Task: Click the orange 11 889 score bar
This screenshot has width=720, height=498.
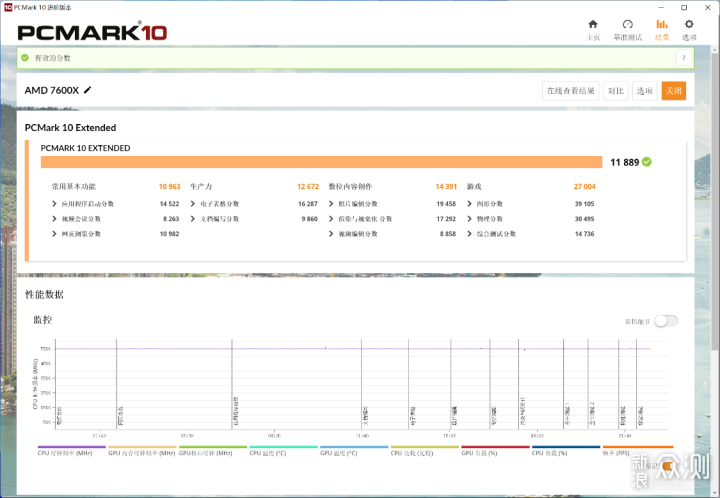Action: click(x=321, y=162)
